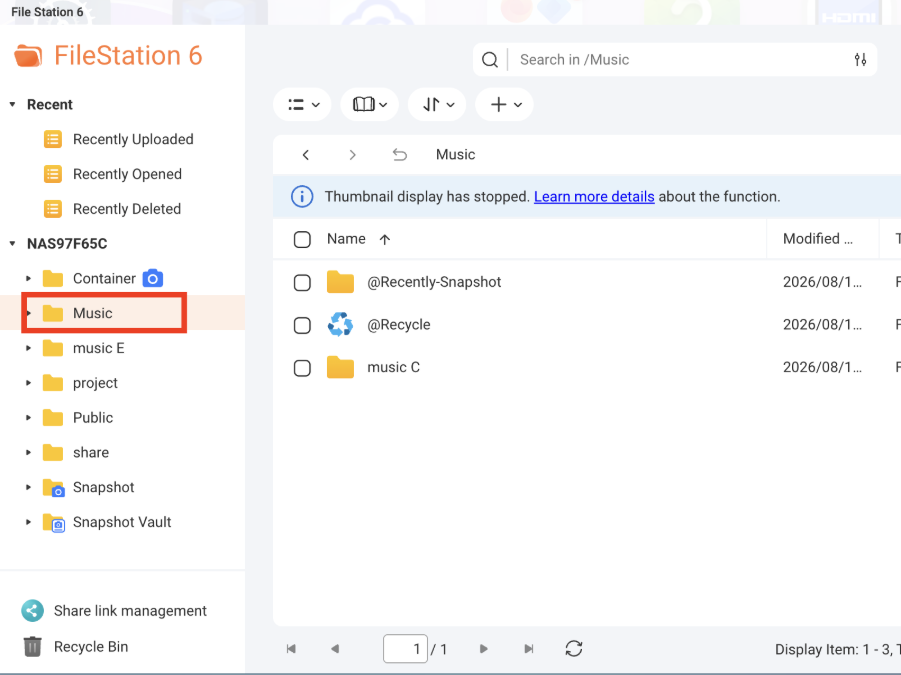Expand the Snapshot folder

click(x=28, y=487)
